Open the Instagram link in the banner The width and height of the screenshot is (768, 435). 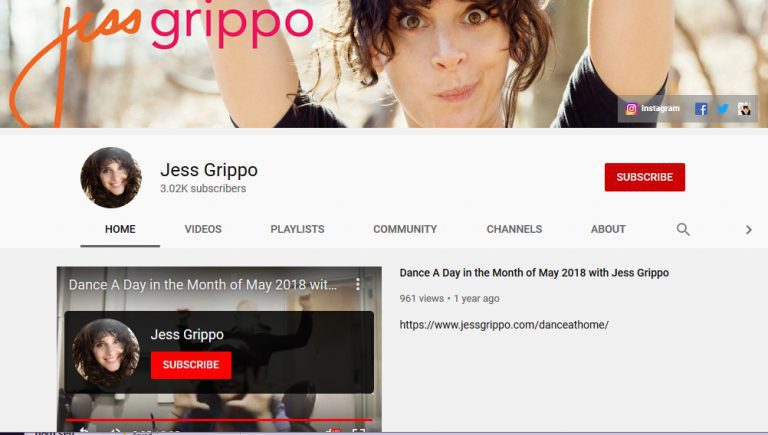point(652,109)
